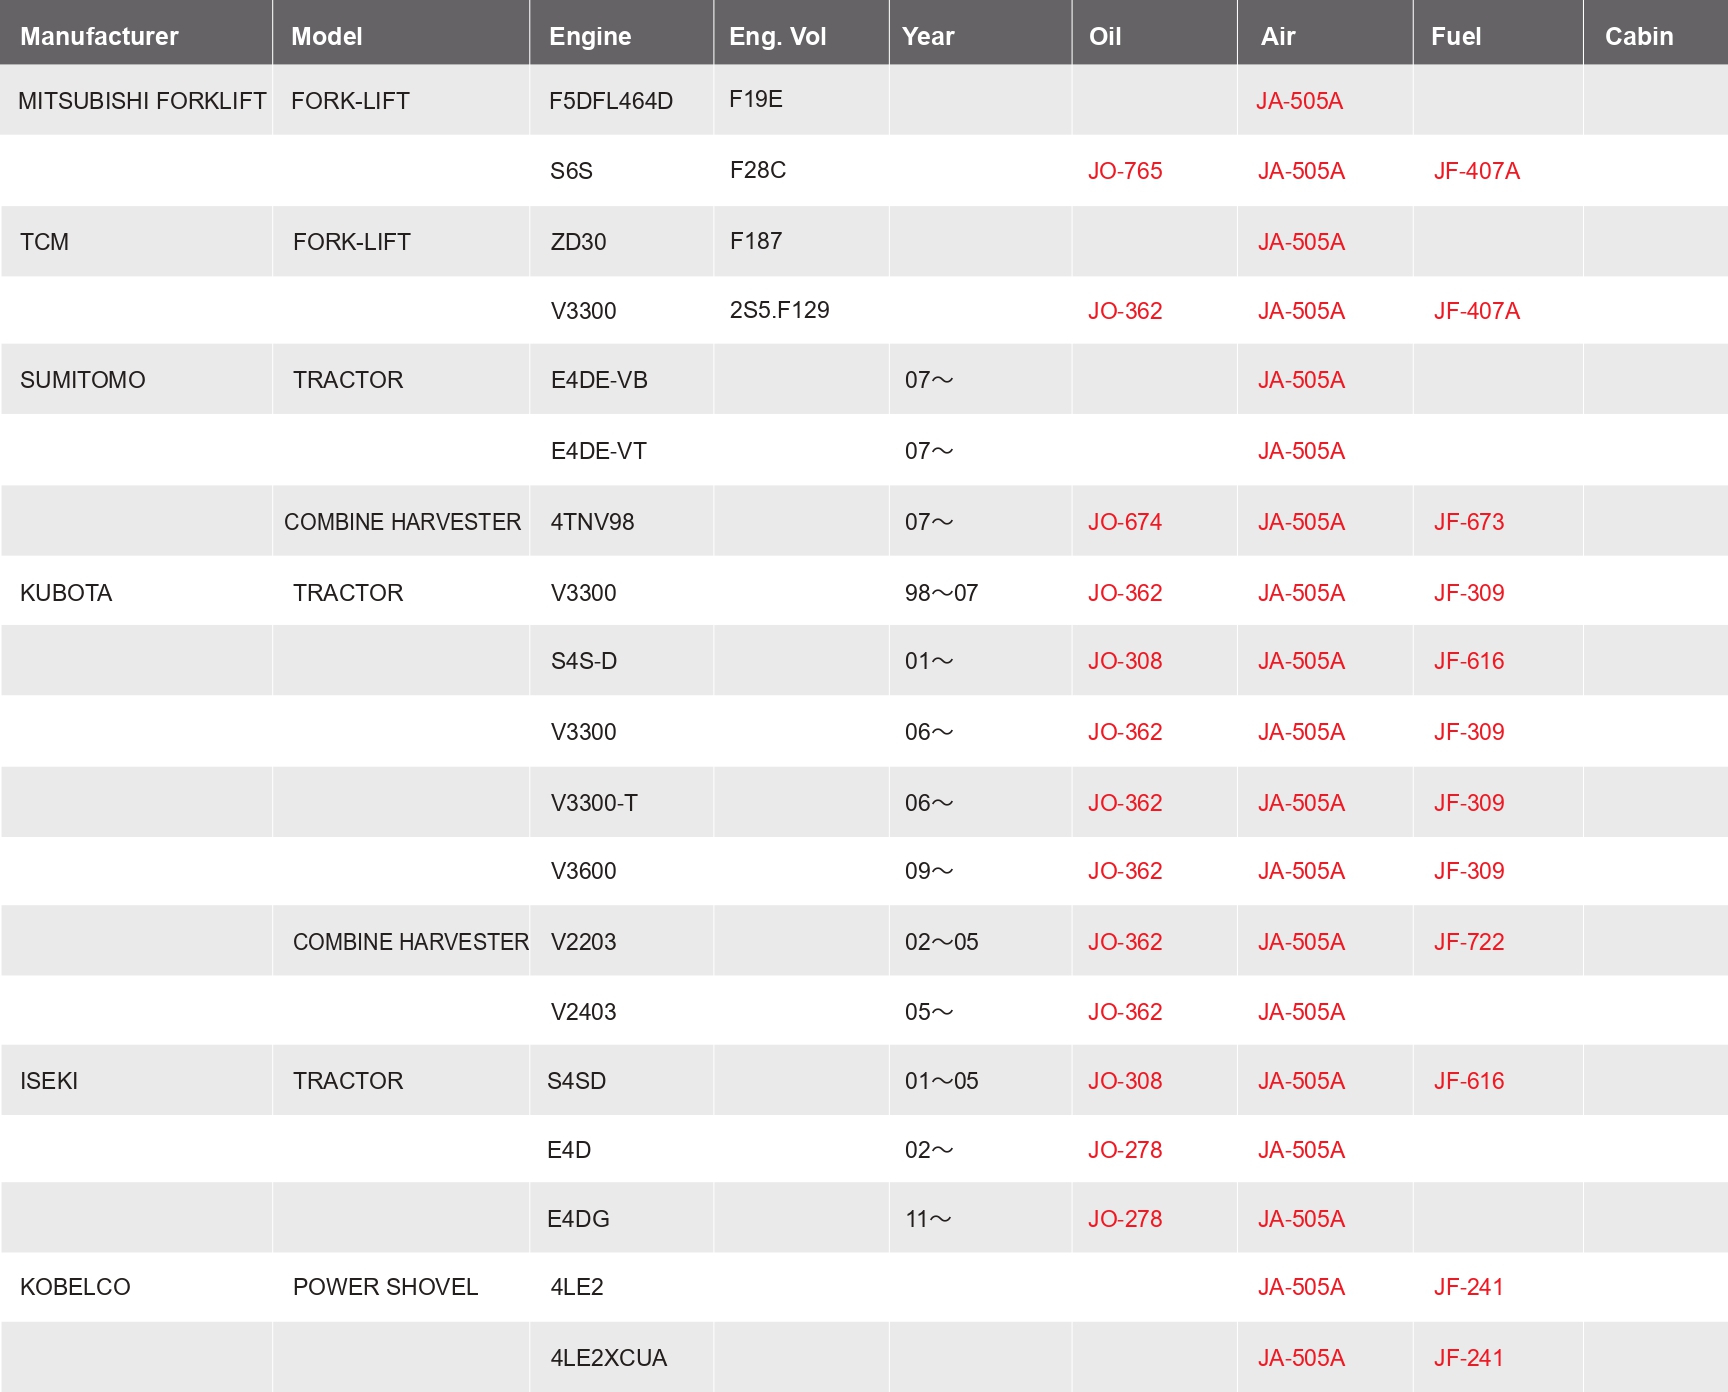Click the KOBELCO manufacturer cell
This screenshot has width=1728, height=1392.
pos(75,1287)
